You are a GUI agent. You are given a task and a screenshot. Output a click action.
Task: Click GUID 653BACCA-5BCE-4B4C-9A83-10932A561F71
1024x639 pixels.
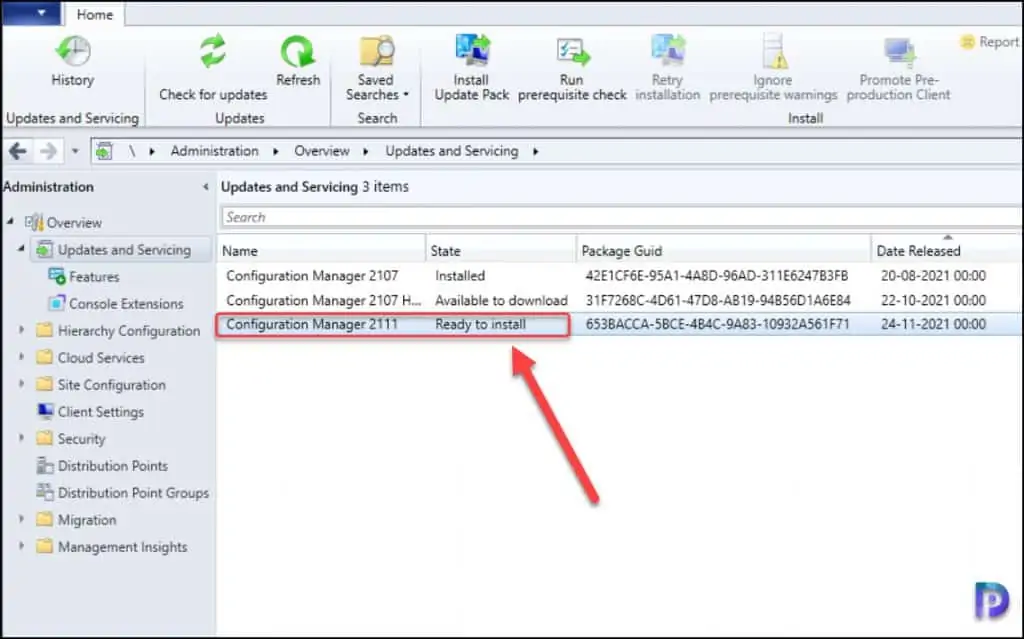pos(717,324)
